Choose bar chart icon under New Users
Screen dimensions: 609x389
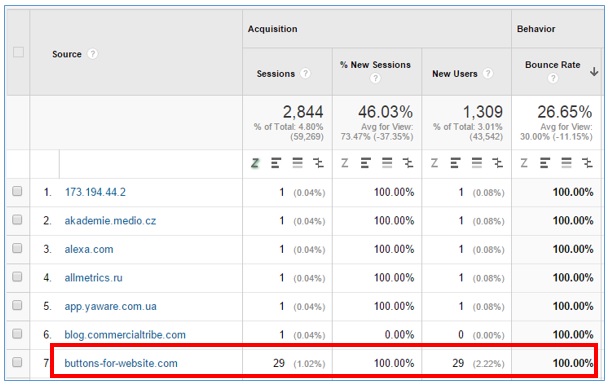coord(455,163)
